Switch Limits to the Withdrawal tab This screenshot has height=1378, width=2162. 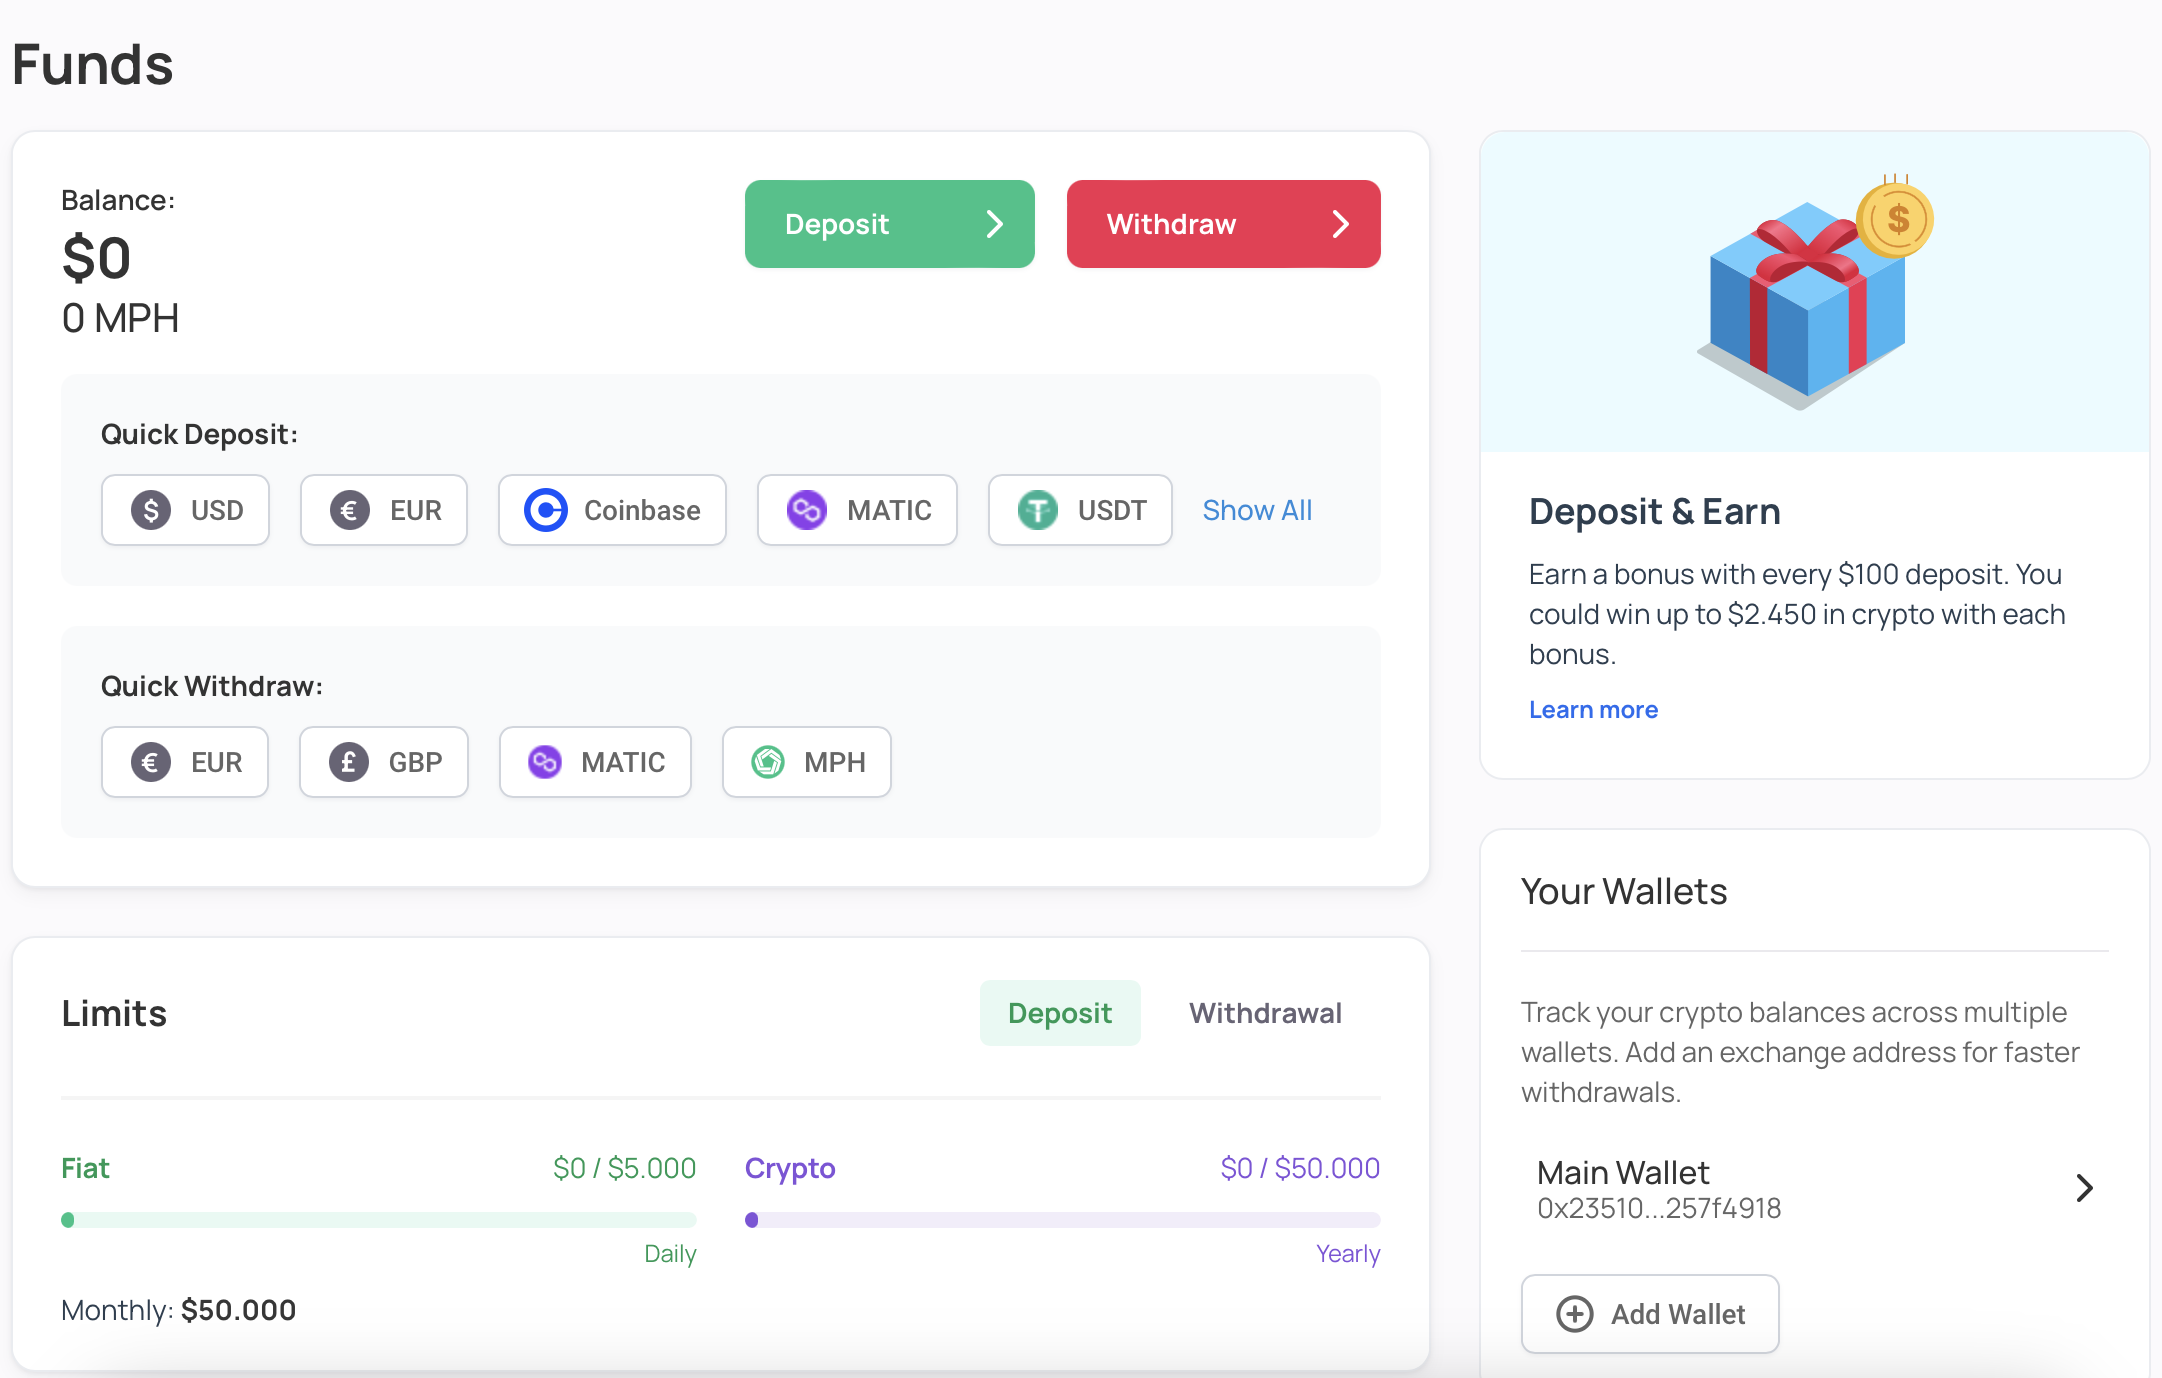tap(1265, 1013)
